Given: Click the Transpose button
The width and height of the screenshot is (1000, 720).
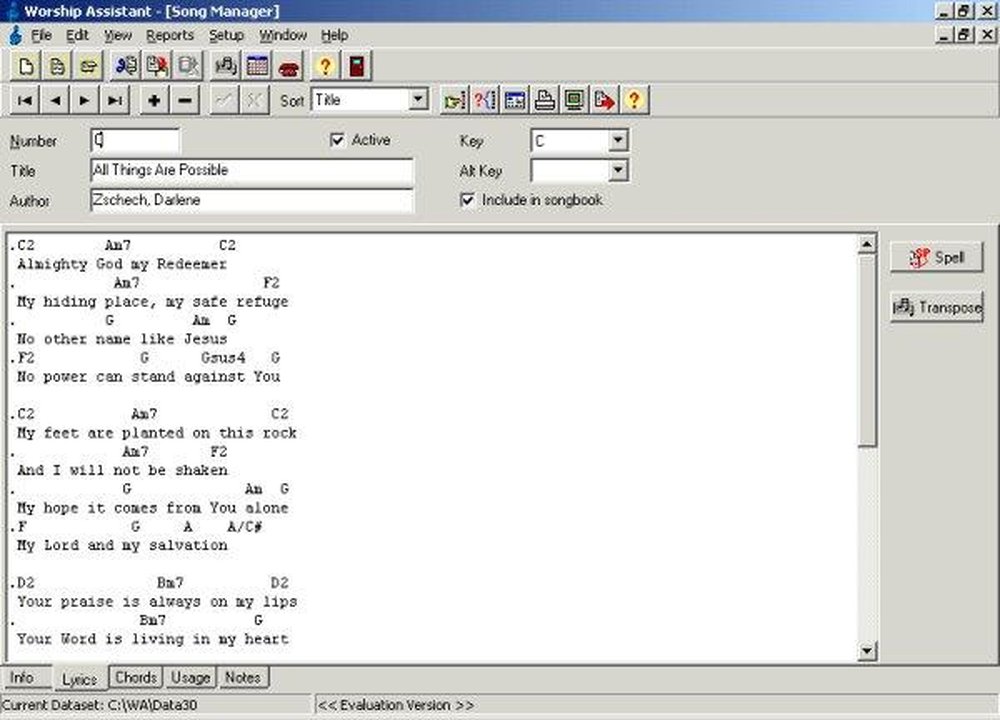Looking at the screenshot, I should [x=936, y=307].
